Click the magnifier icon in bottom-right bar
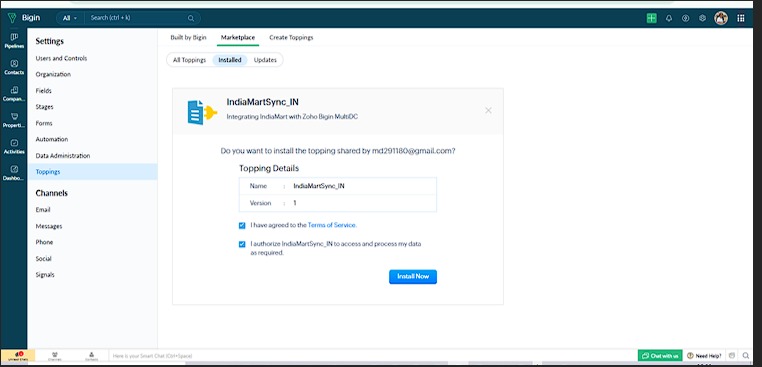The height and width of the screenshot is (367, 762). [745, 356]
